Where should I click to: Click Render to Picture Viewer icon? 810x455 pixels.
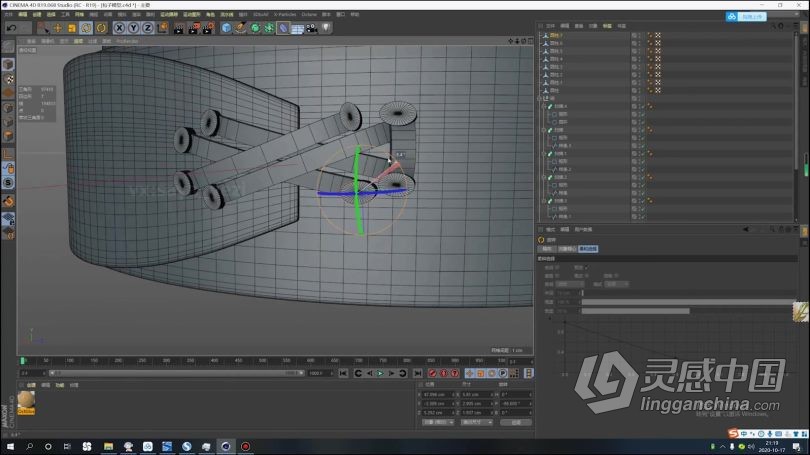(193, 28)
